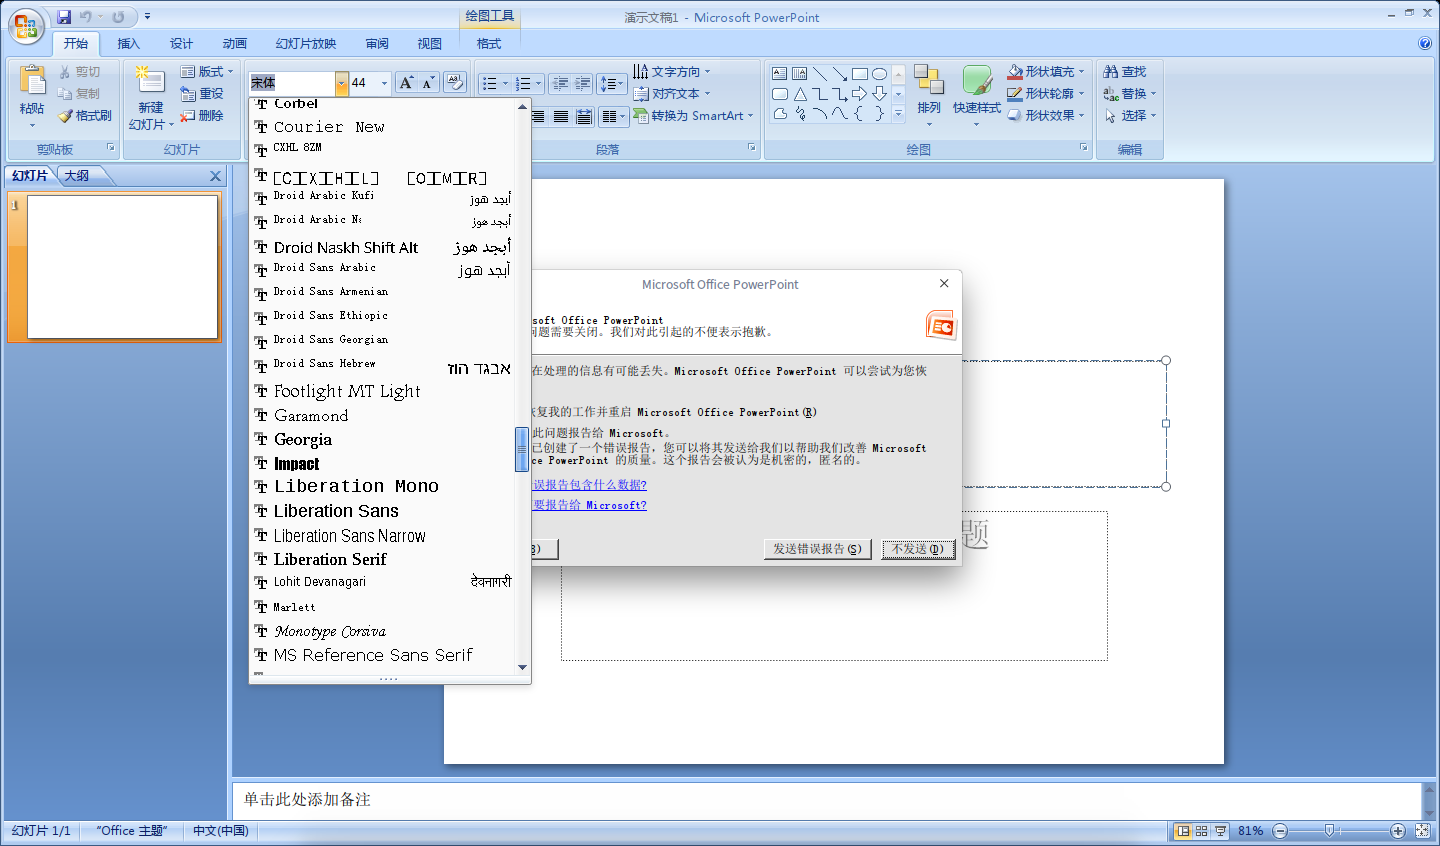Shrink font size with the small A button
The image size is (1440, 846).
coord(428,83)
